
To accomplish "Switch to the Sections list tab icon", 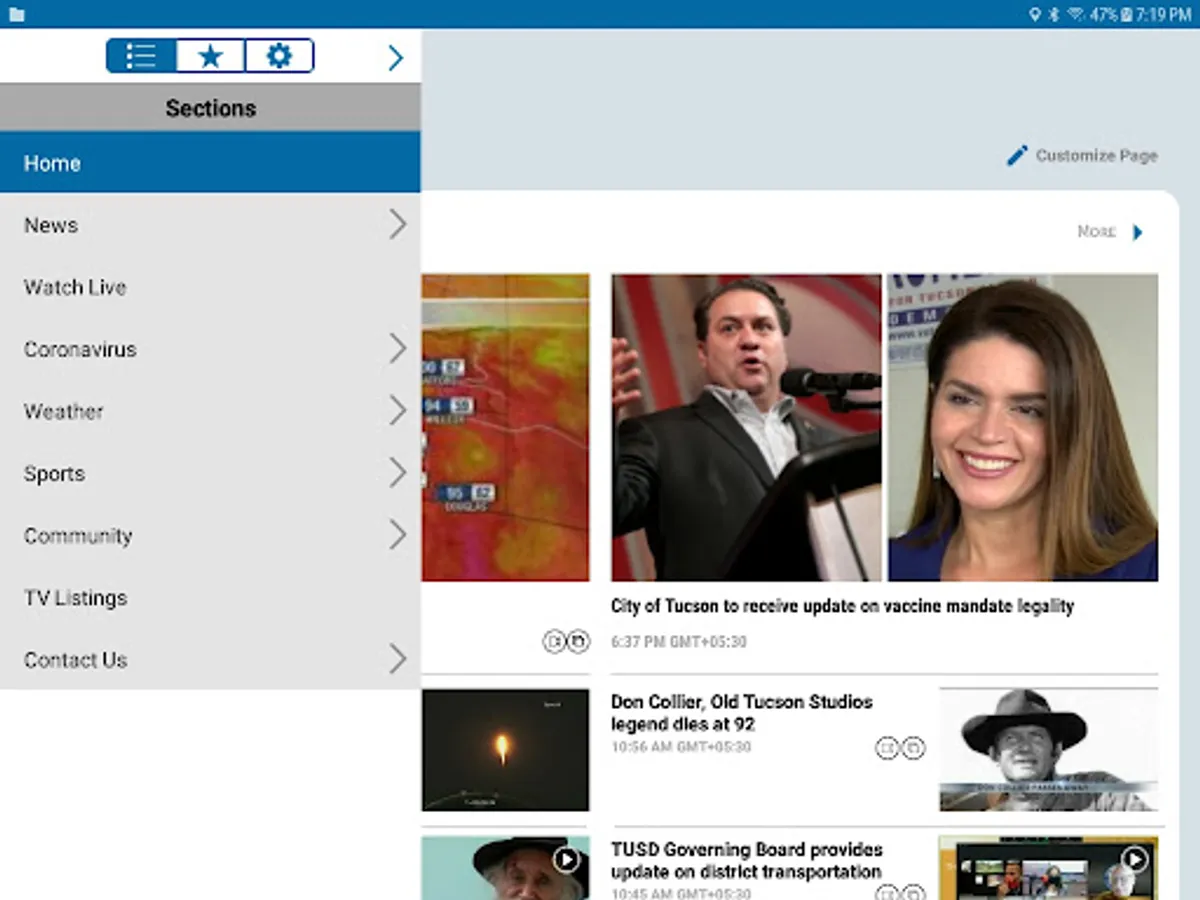I will [141, 56].
